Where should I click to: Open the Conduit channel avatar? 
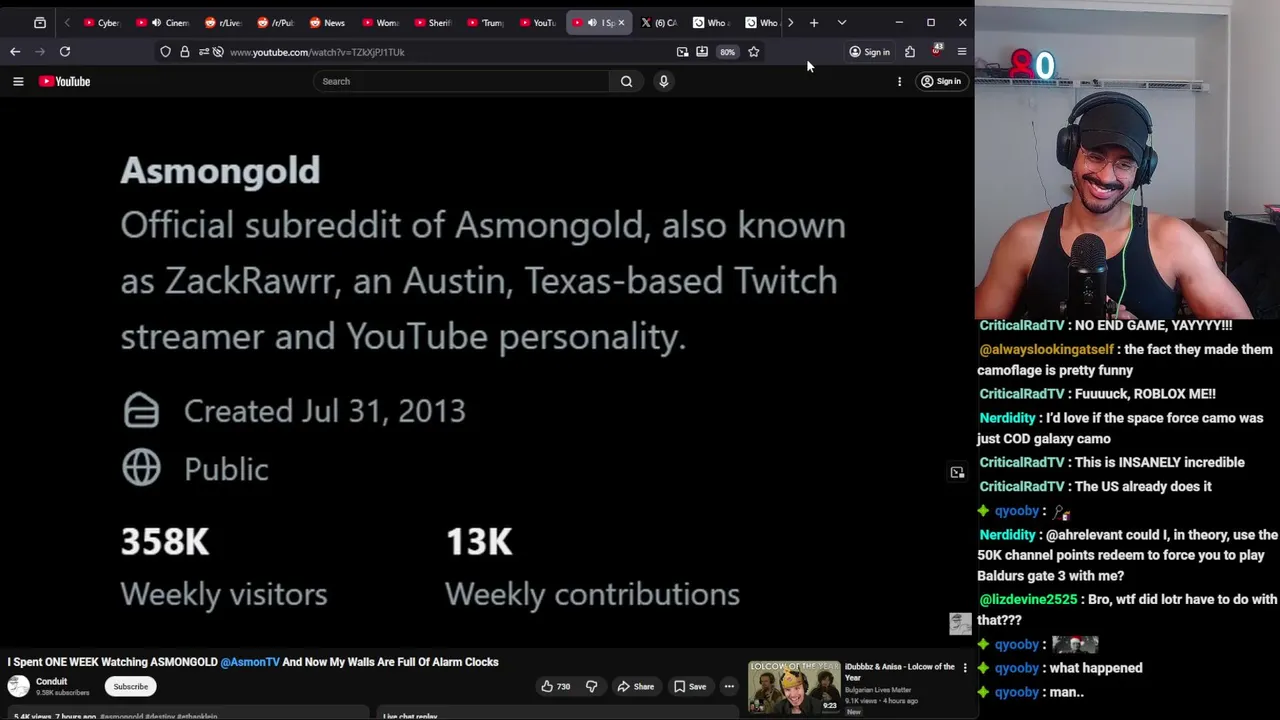tap(19, 686)
